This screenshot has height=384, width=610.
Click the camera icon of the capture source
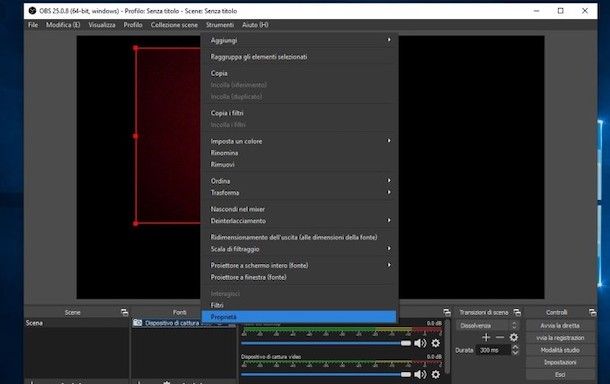tap(137, 323)
